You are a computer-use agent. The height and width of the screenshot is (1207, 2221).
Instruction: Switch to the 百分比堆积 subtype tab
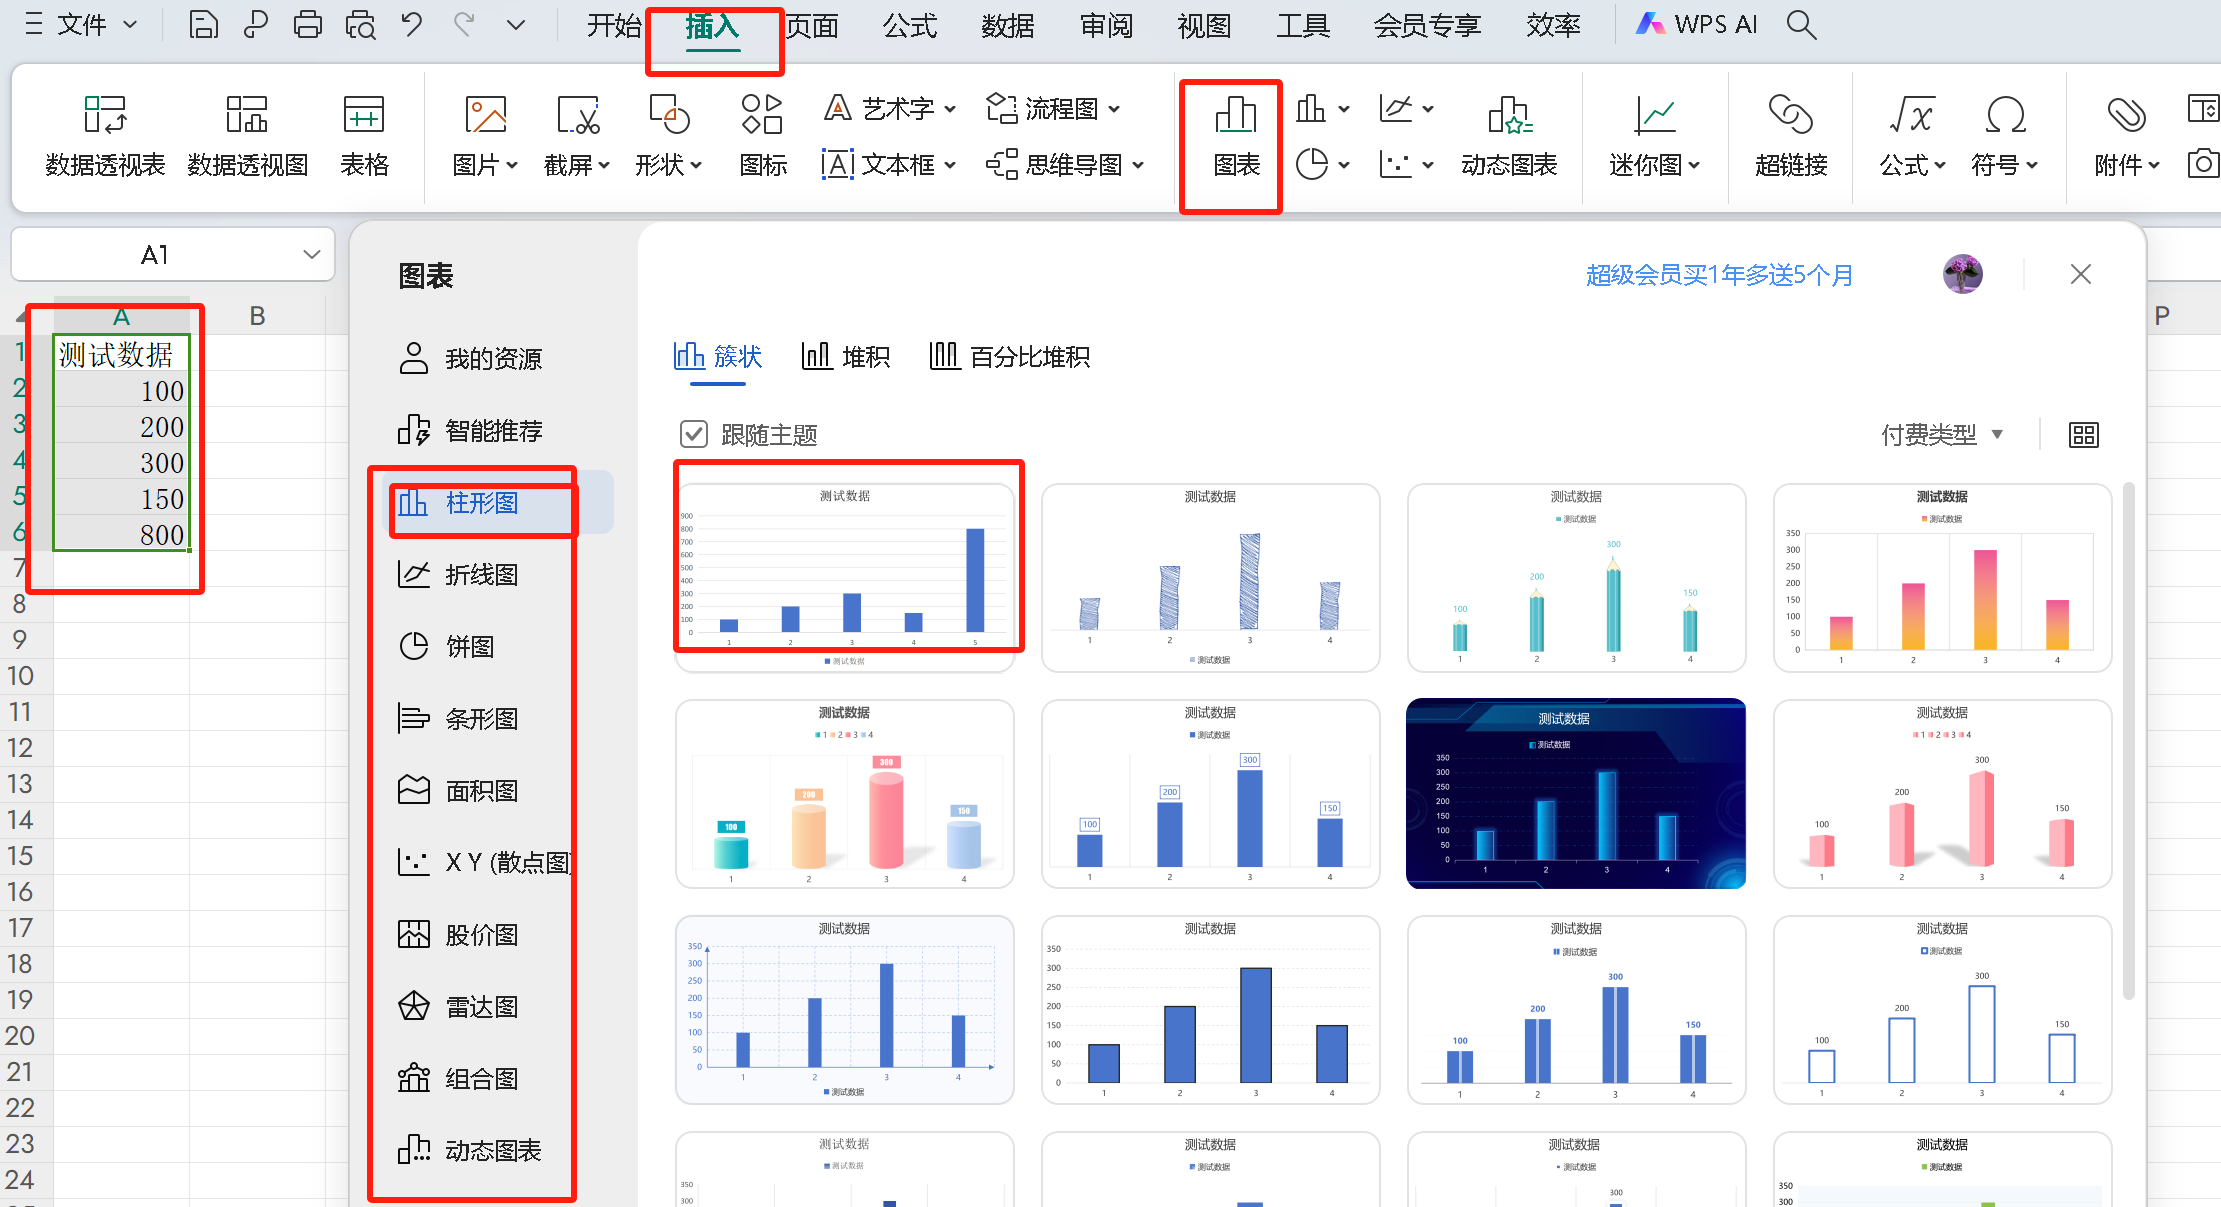coord(1009,356)
